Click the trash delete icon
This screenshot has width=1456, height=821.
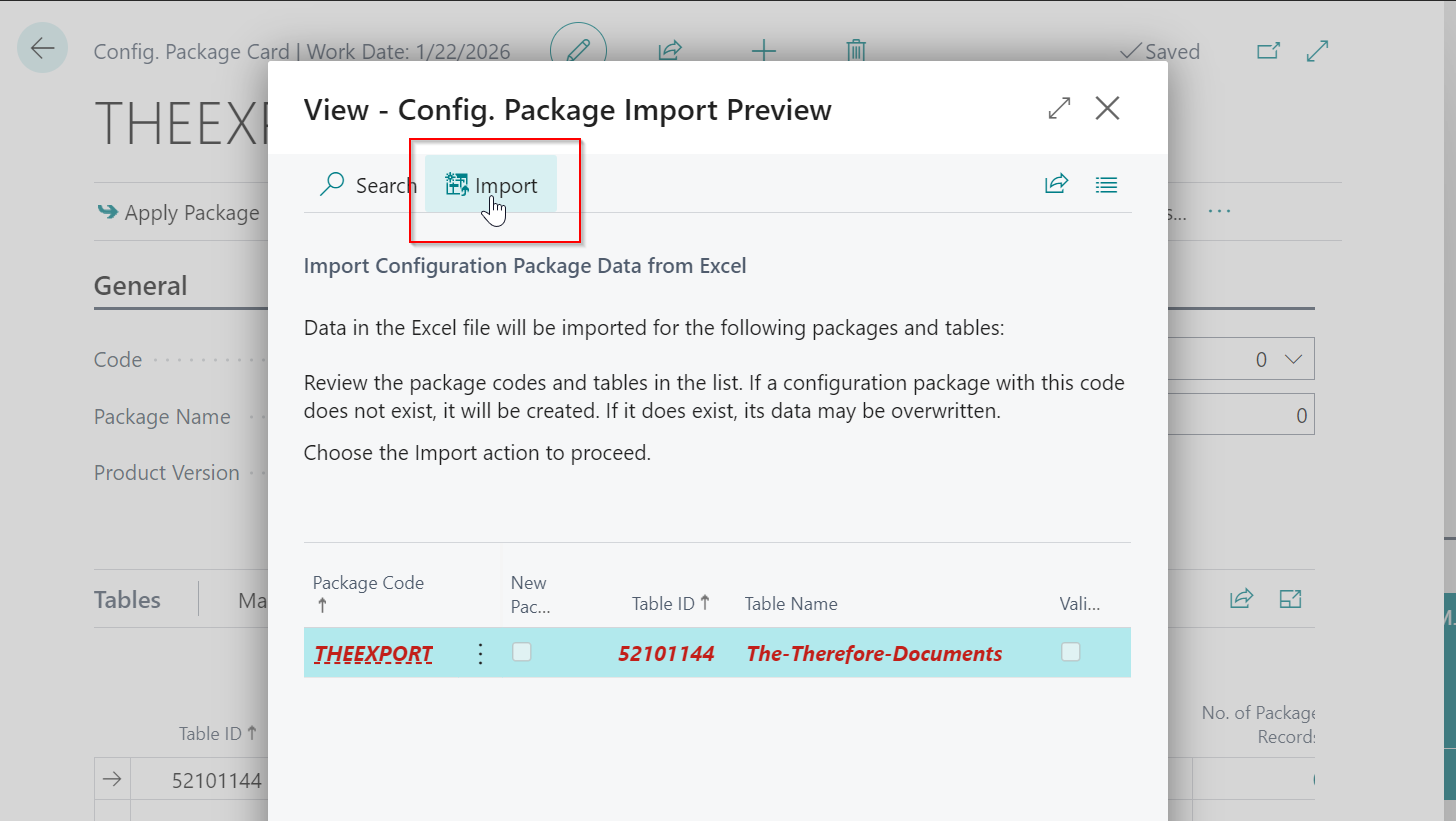click(x=856, y=51)
